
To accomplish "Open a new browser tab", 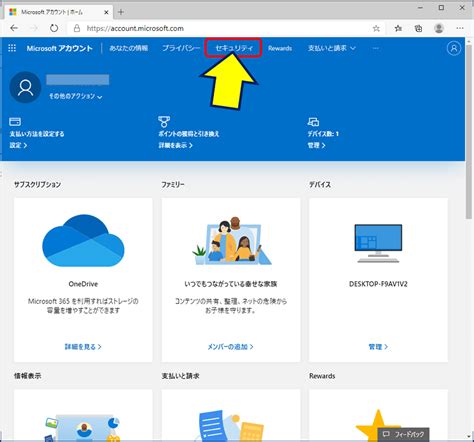I will pyautogui.click(x=121, y=12).
